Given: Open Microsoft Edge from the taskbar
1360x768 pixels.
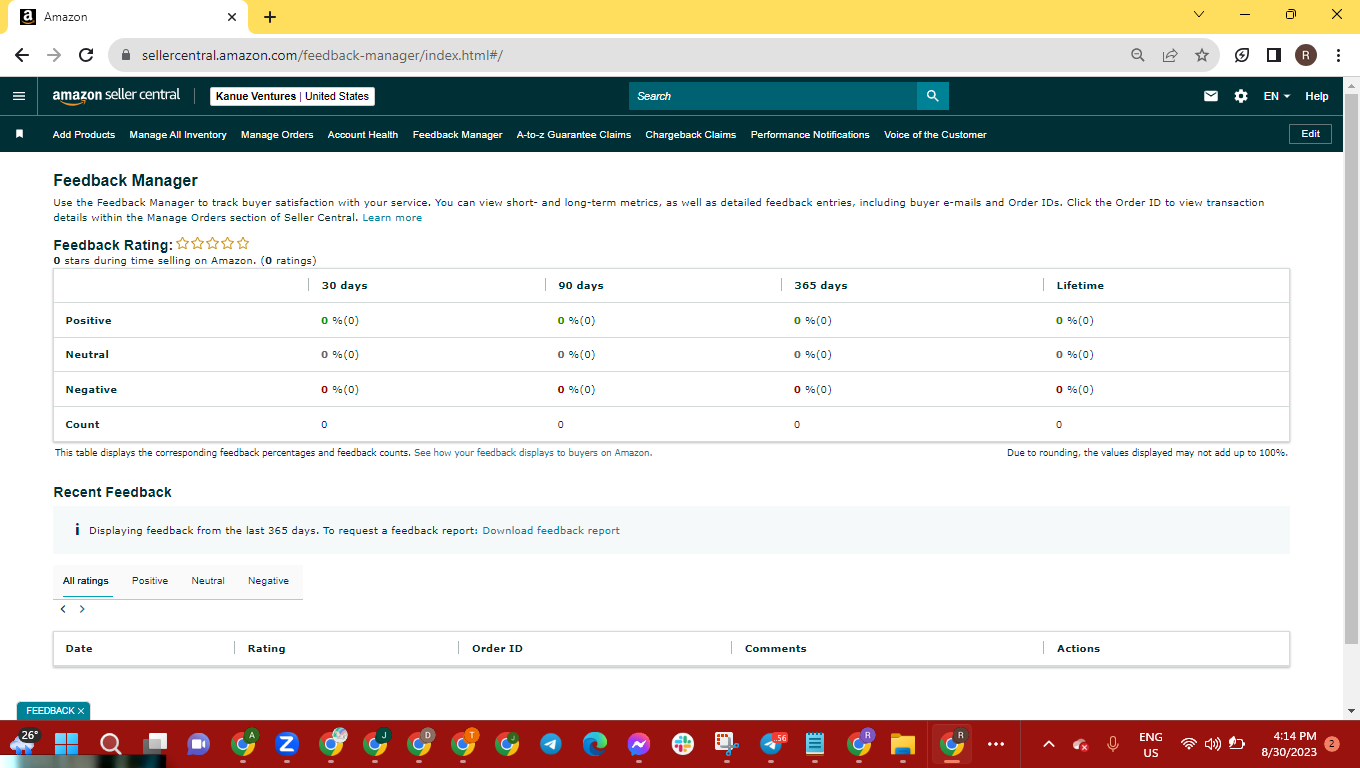Looking at the screenshot, I should pos(595,744).
